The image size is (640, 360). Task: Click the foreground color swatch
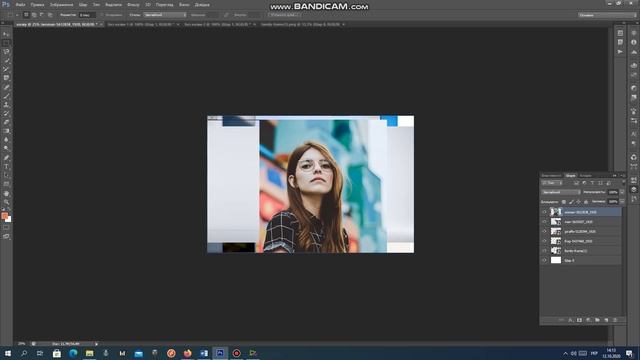4,216
